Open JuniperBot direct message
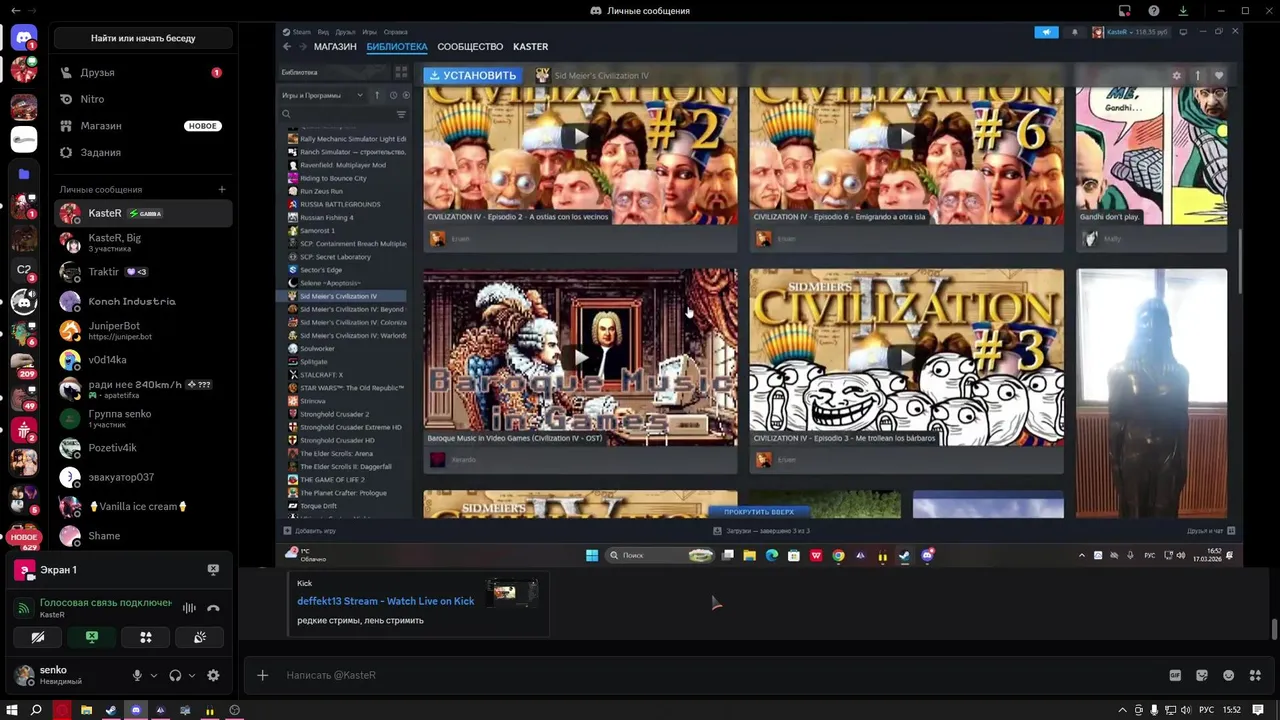Image resolution: width=1280 pixels, height=720 pixels. pos(143,330)
